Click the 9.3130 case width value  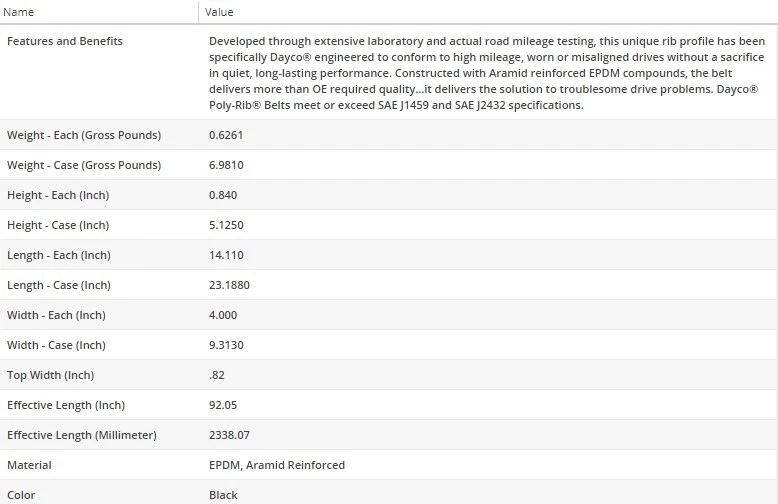226,345
